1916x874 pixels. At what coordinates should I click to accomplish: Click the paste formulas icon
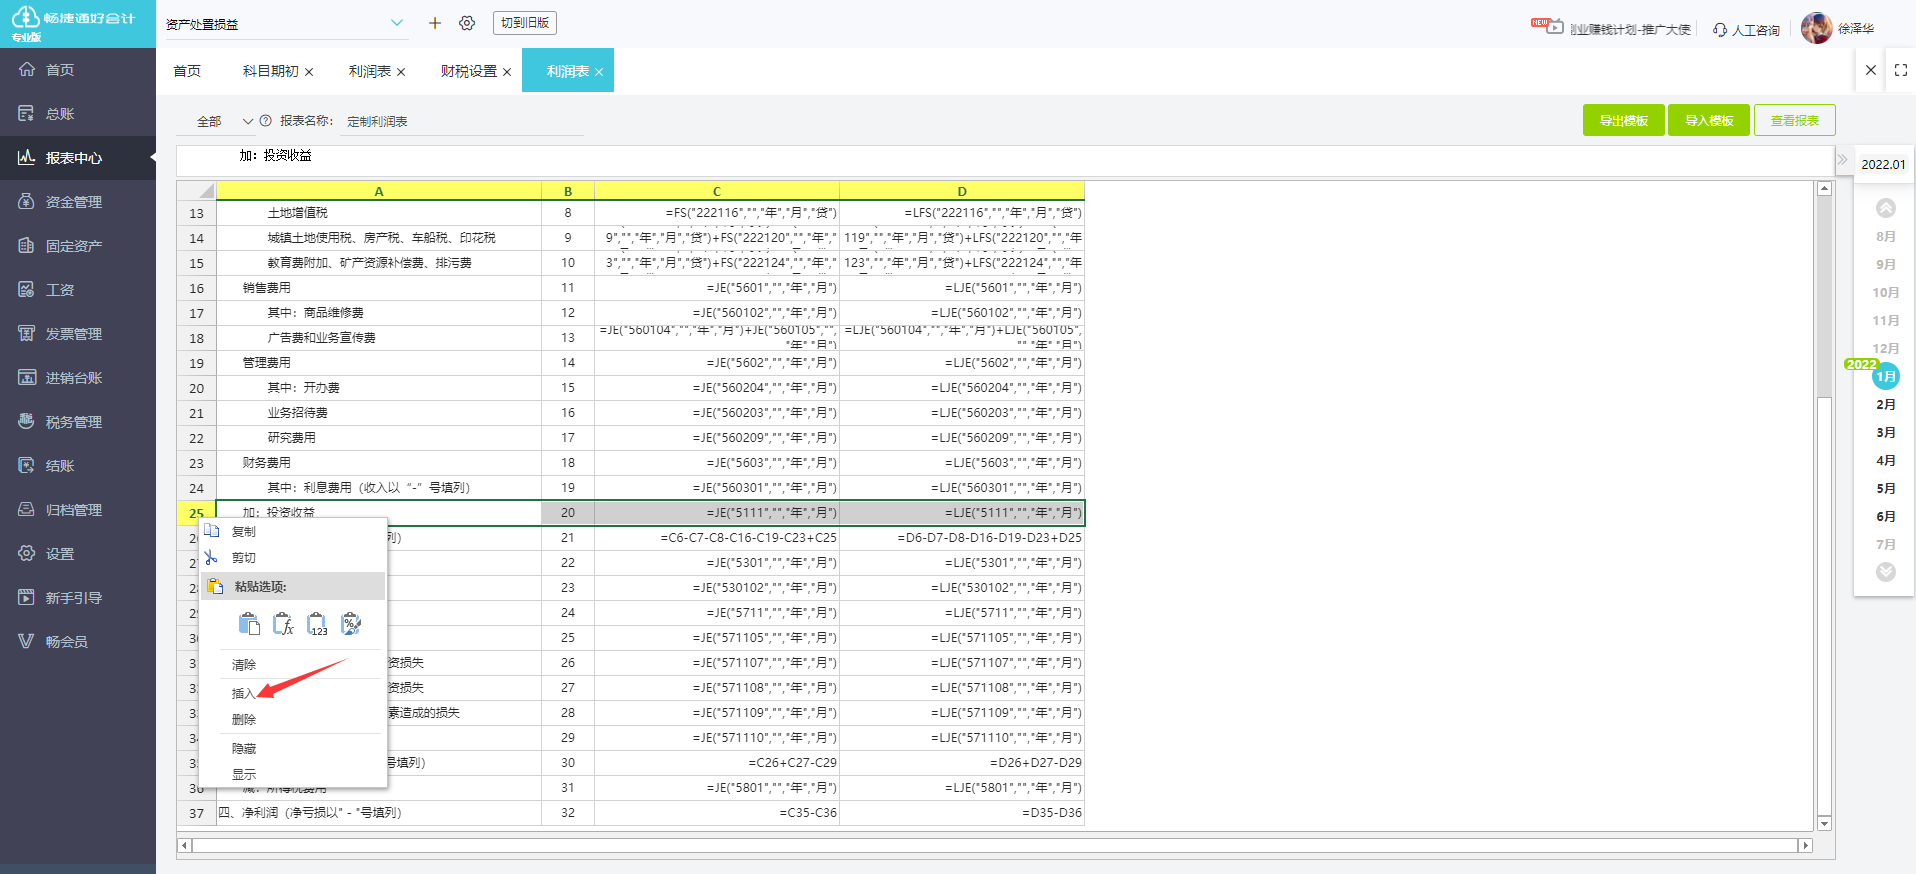[x=283, y=624]
